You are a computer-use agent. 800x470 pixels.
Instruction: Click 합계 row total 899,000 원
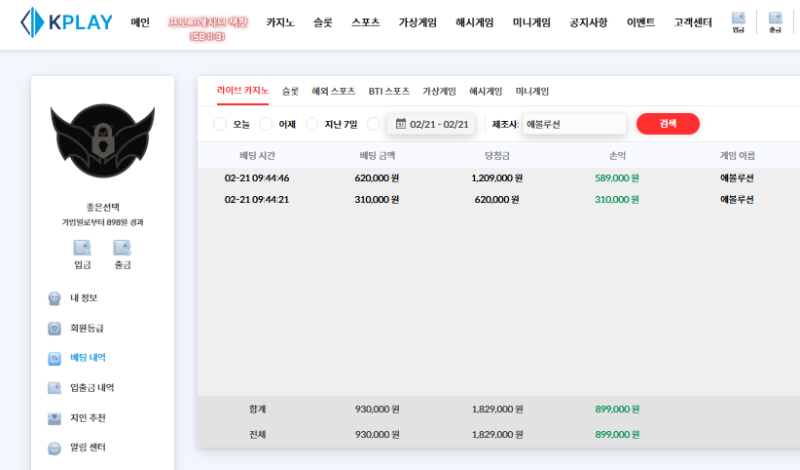click(x=617, y=409)
